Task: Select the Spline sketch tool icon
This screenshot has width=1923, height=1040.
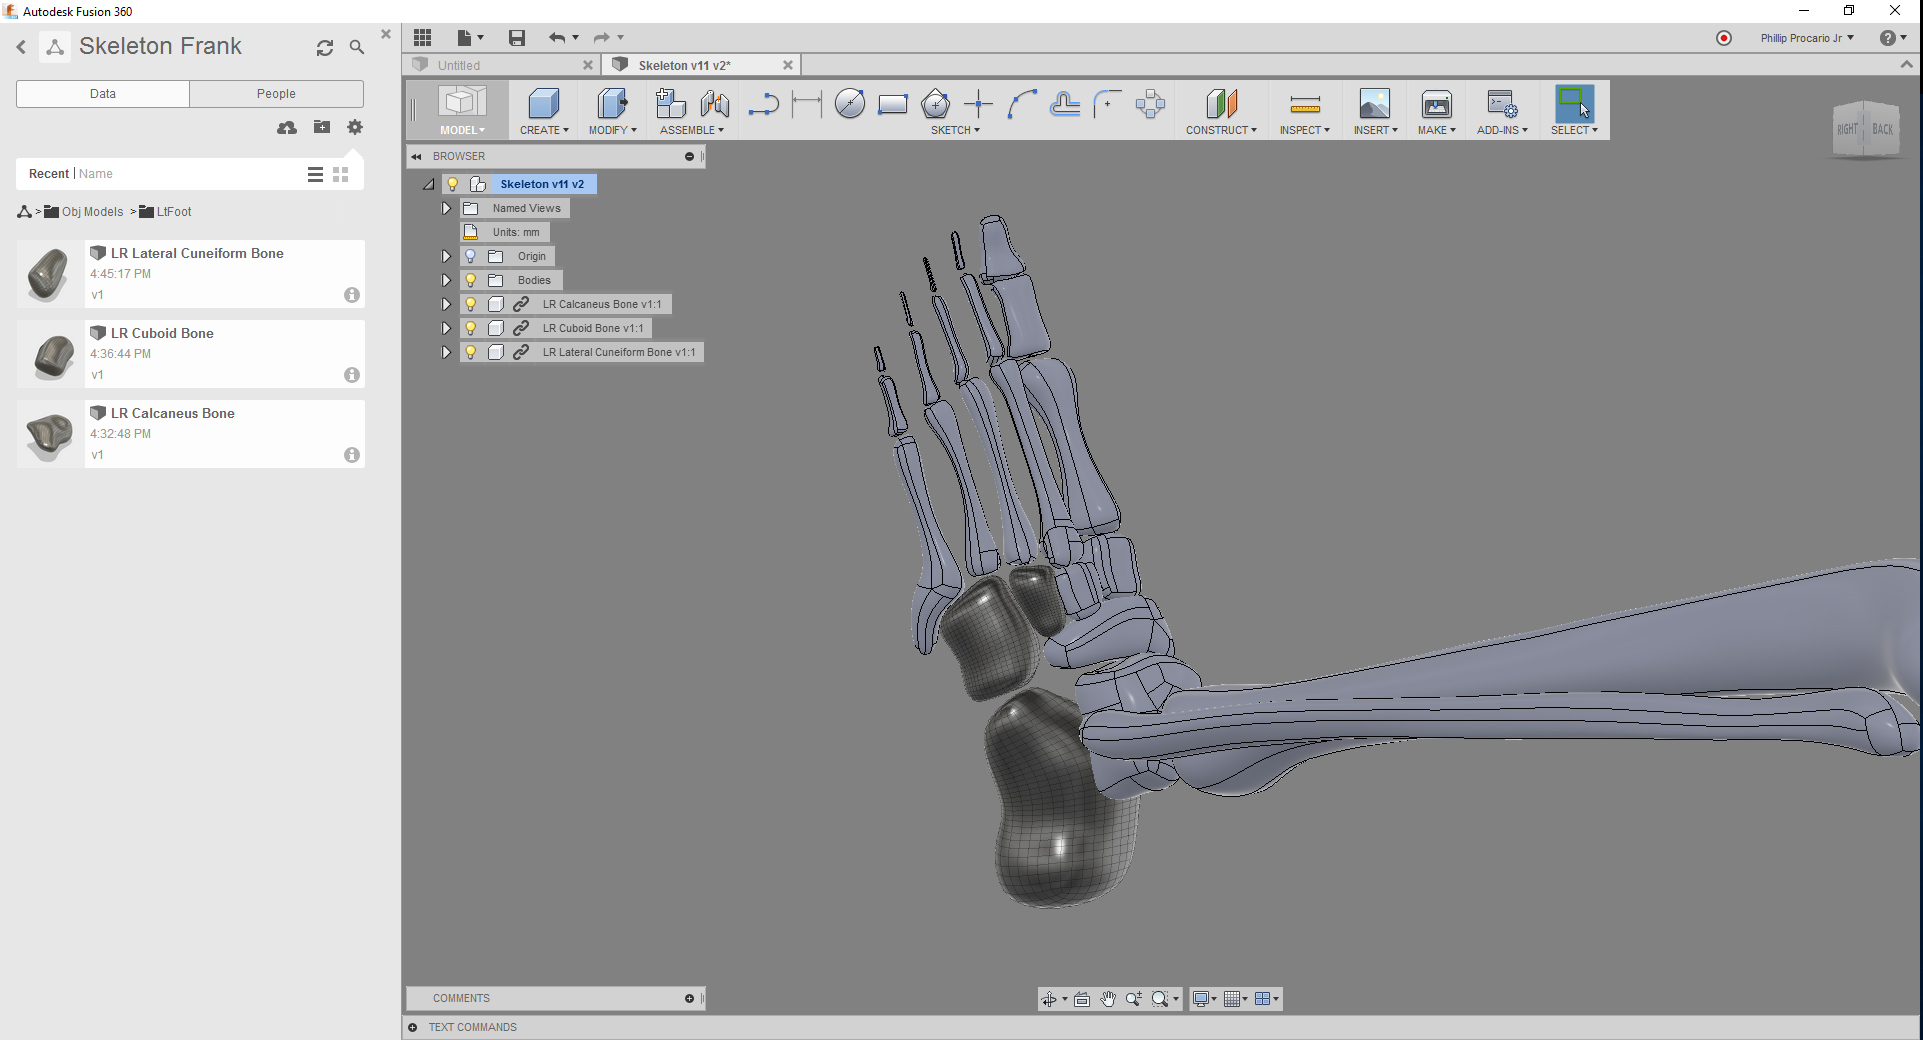Action: click(x=1022, y=104)
